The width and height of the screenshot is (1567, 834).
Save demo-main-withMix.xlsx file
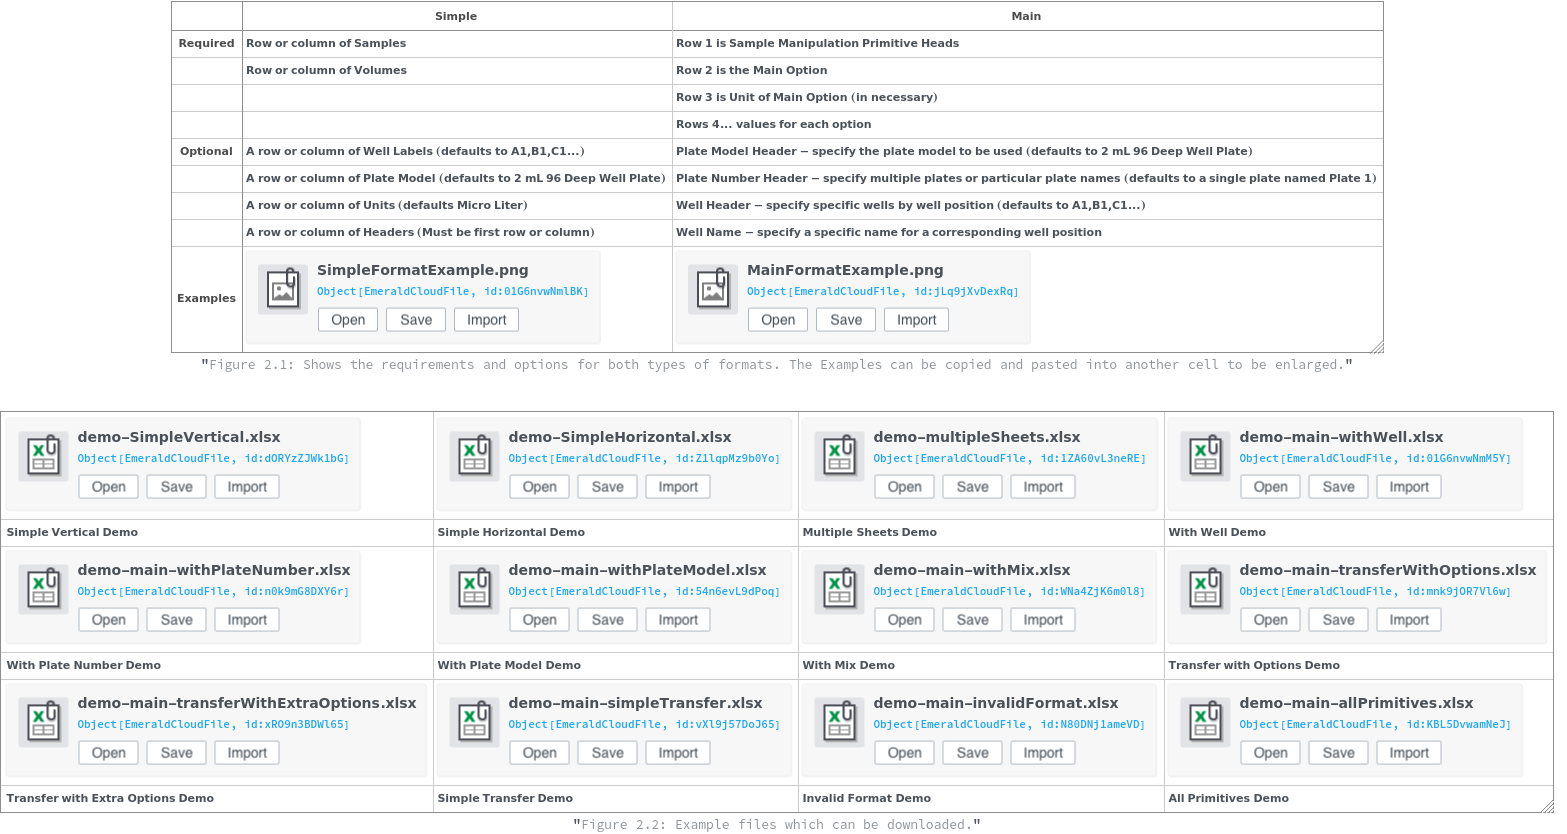tap(972, 620)
